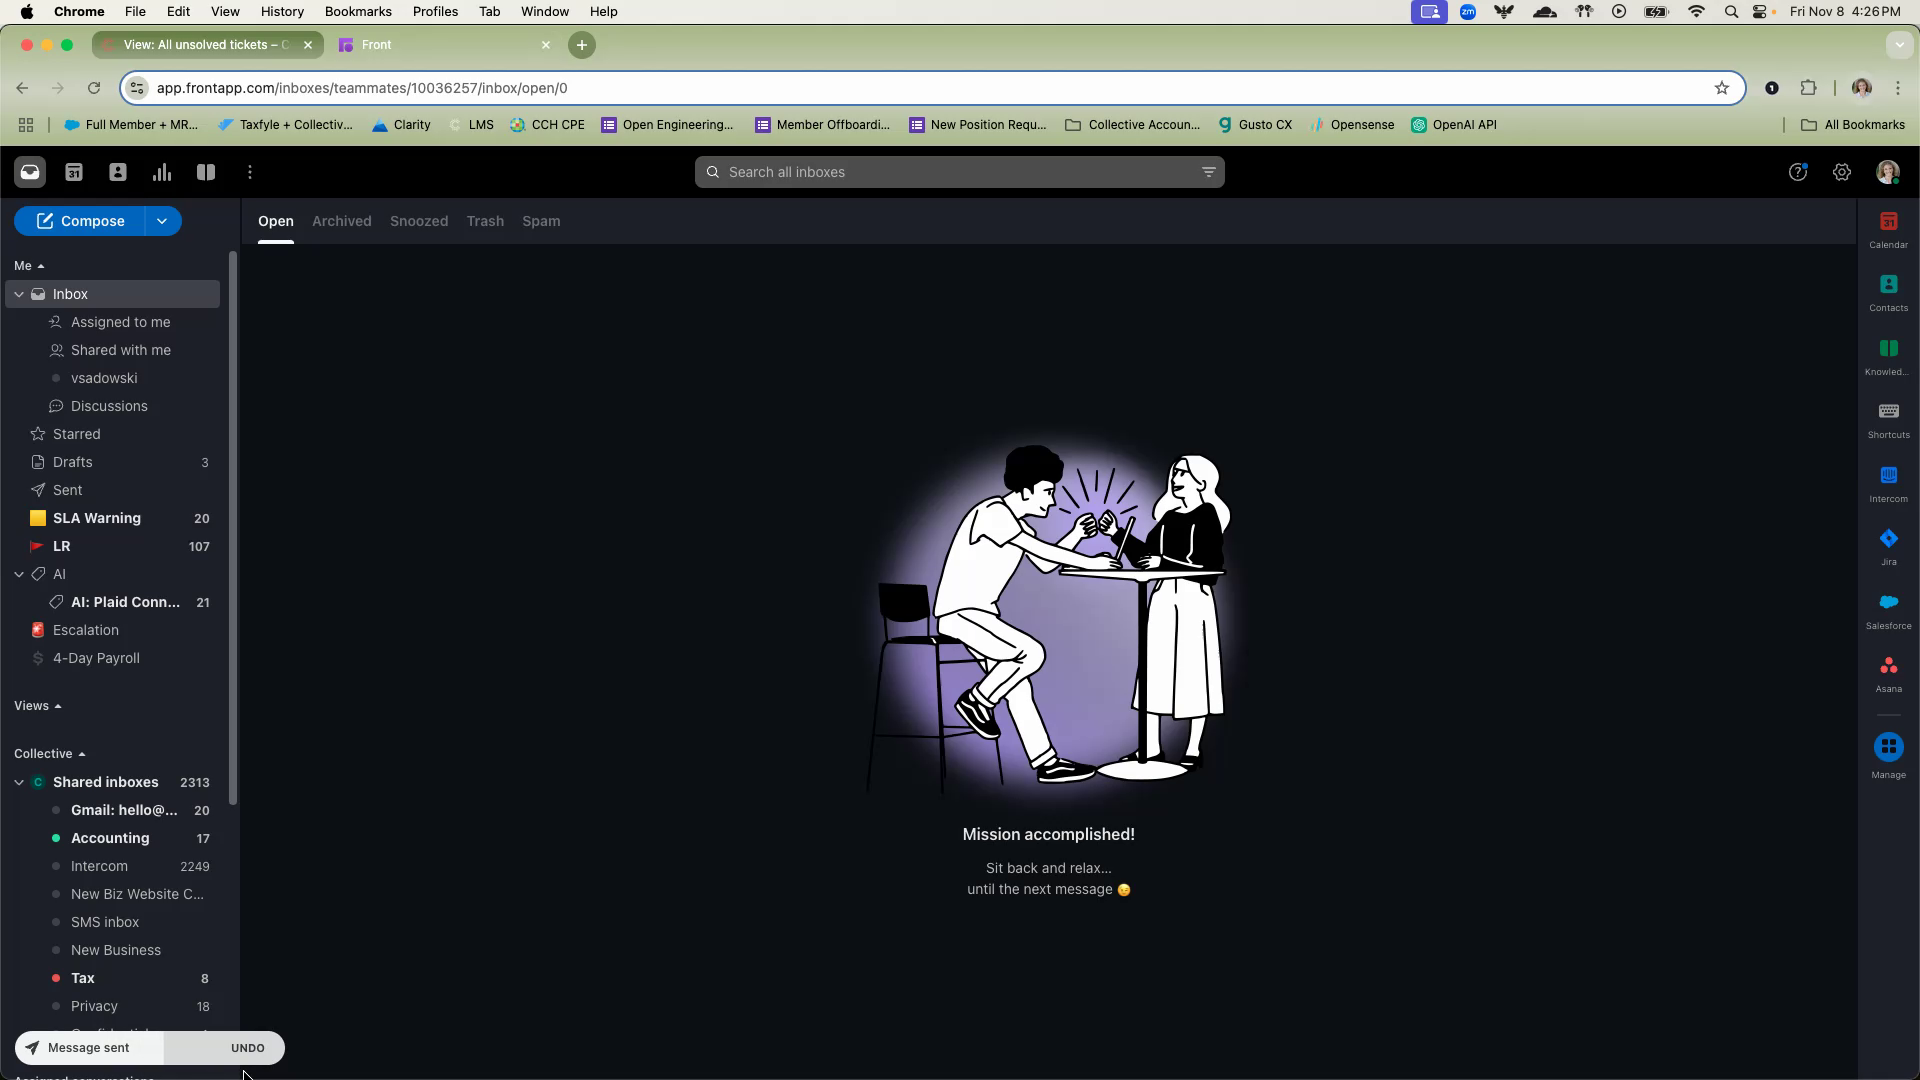The width and height of the screenshot is (1920, 1080).
Task: Switch to the Snoozed tab
Action: pyautogui.click(x=418, y=221)
